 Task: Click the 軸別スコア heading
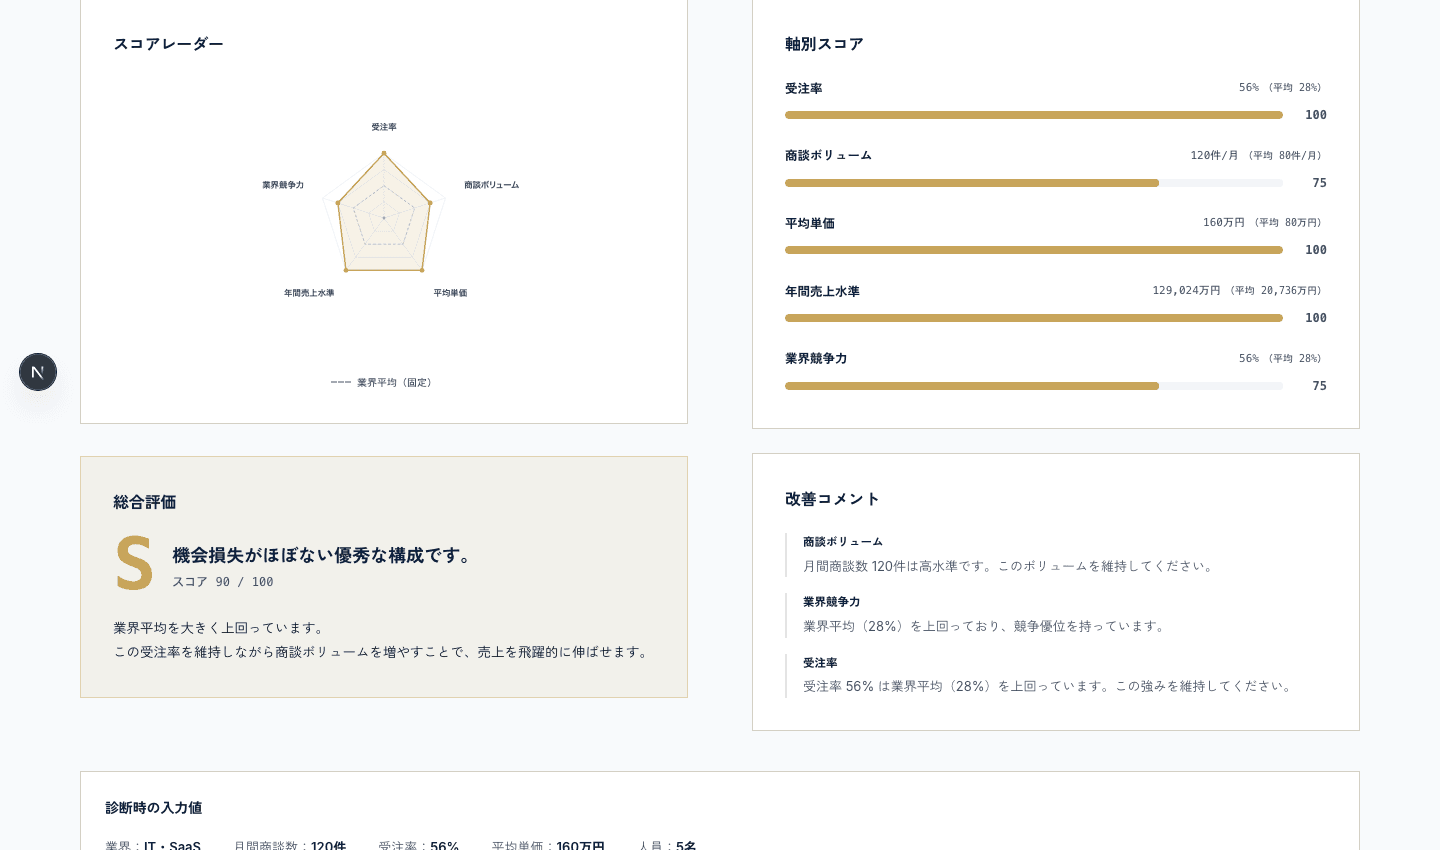[824, 44]
